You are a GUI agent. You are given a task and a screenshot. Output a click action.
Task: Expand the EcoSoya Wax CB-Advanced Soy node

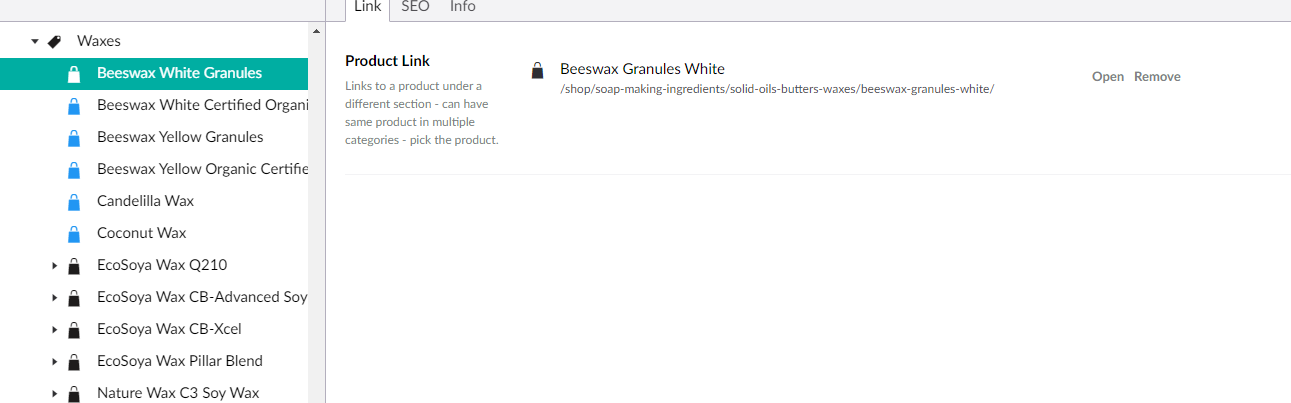click(54, 298)
